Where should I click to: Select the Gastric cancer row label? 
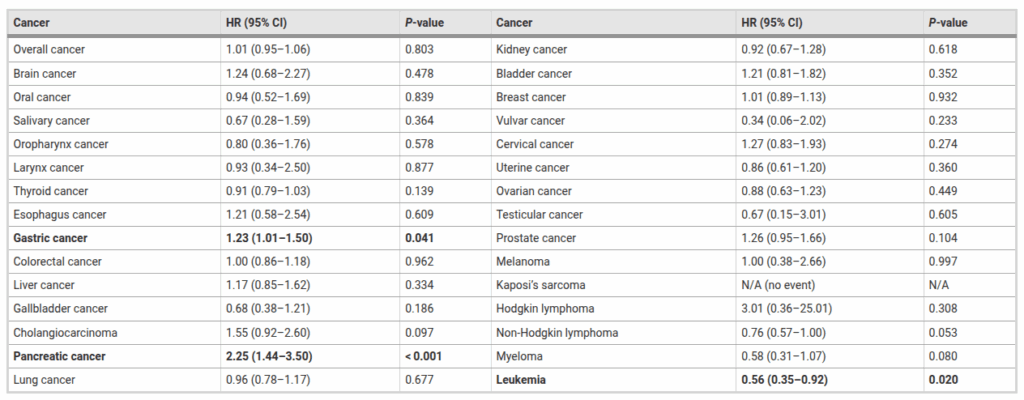pos(50,238)
